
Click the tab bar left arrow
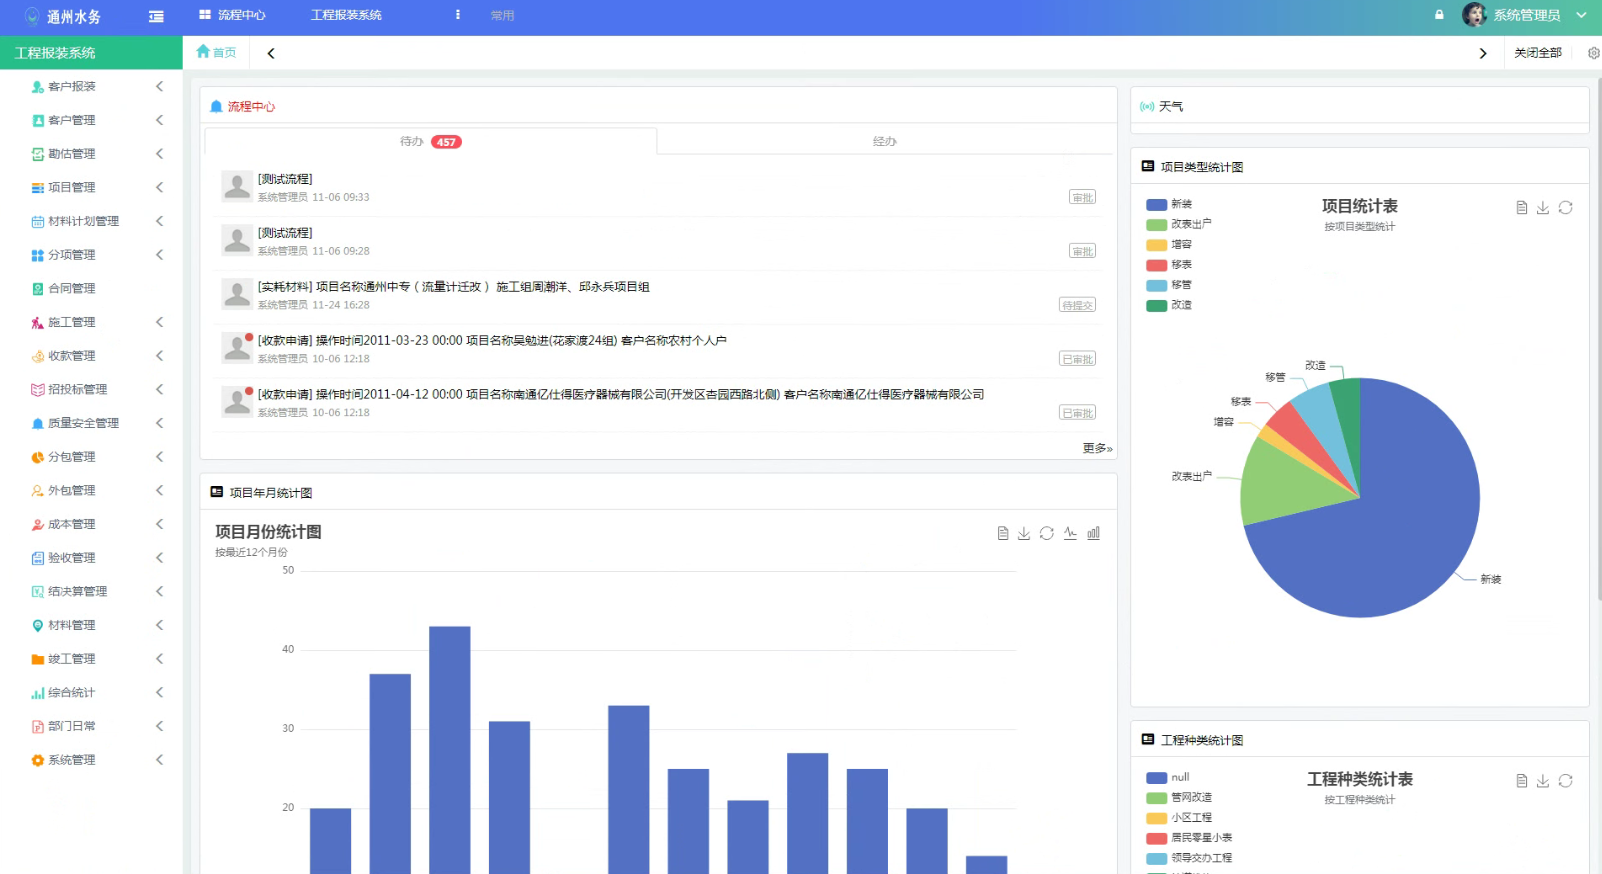[x=271, y=53]
